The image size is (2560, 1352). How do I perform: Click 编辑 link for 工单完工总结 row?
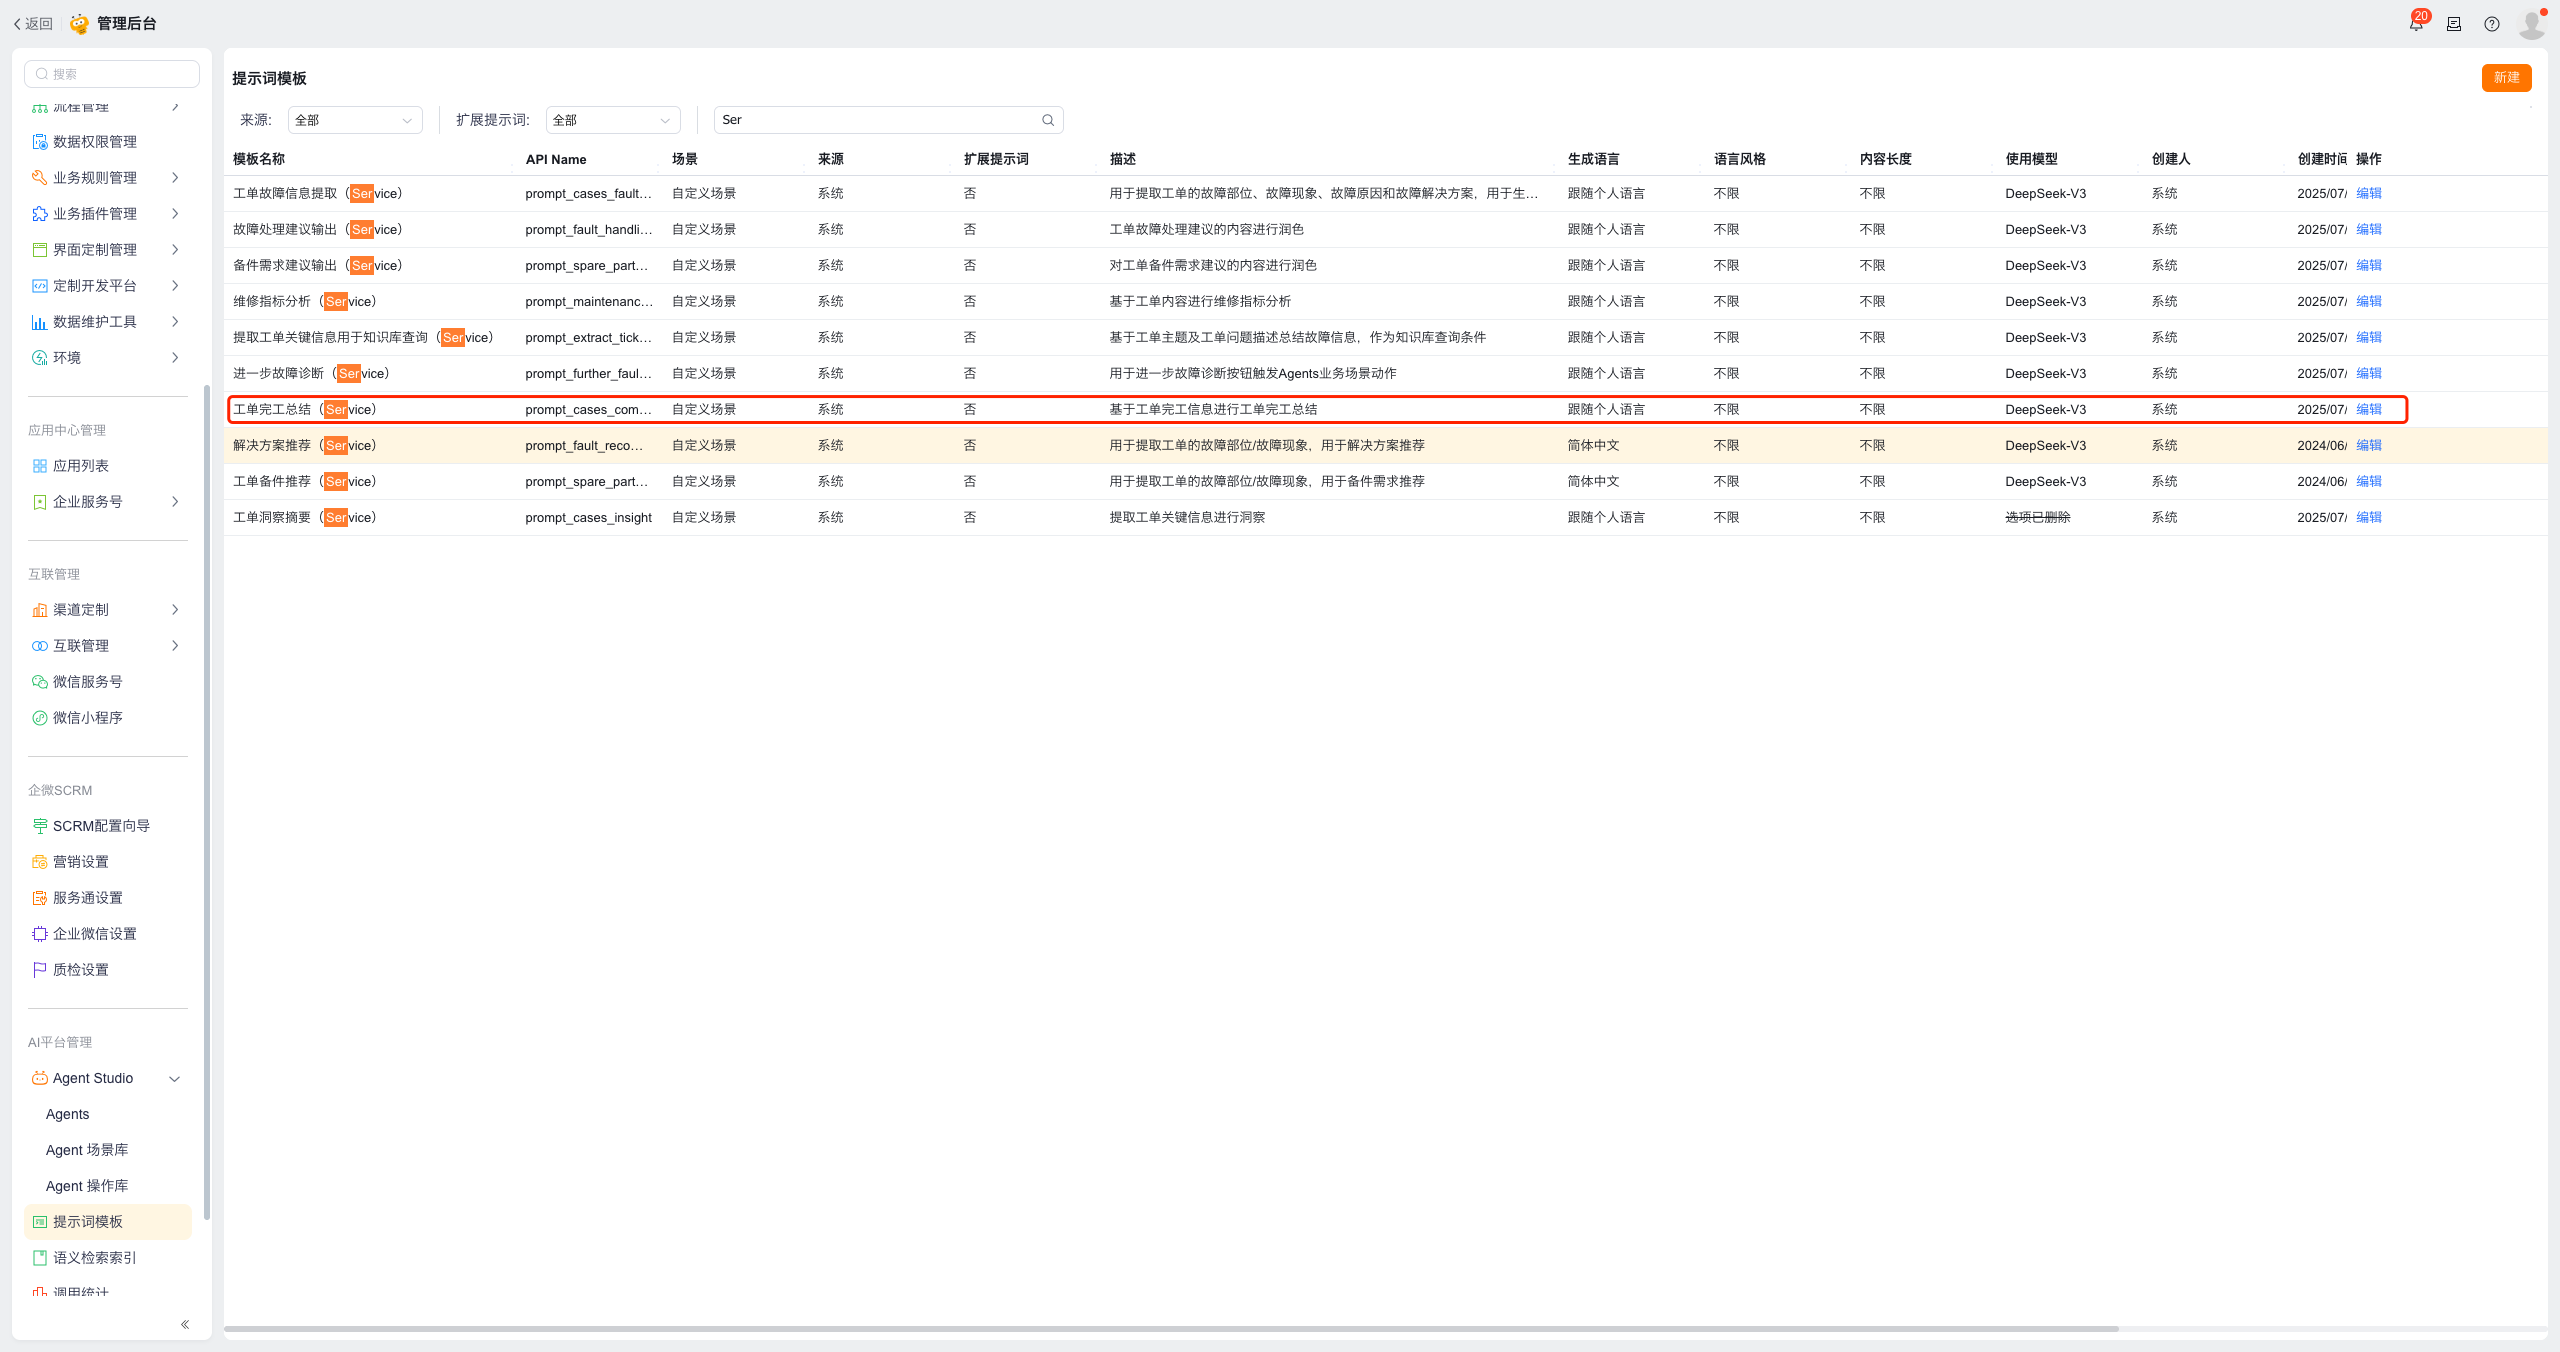pos(2369,409)
